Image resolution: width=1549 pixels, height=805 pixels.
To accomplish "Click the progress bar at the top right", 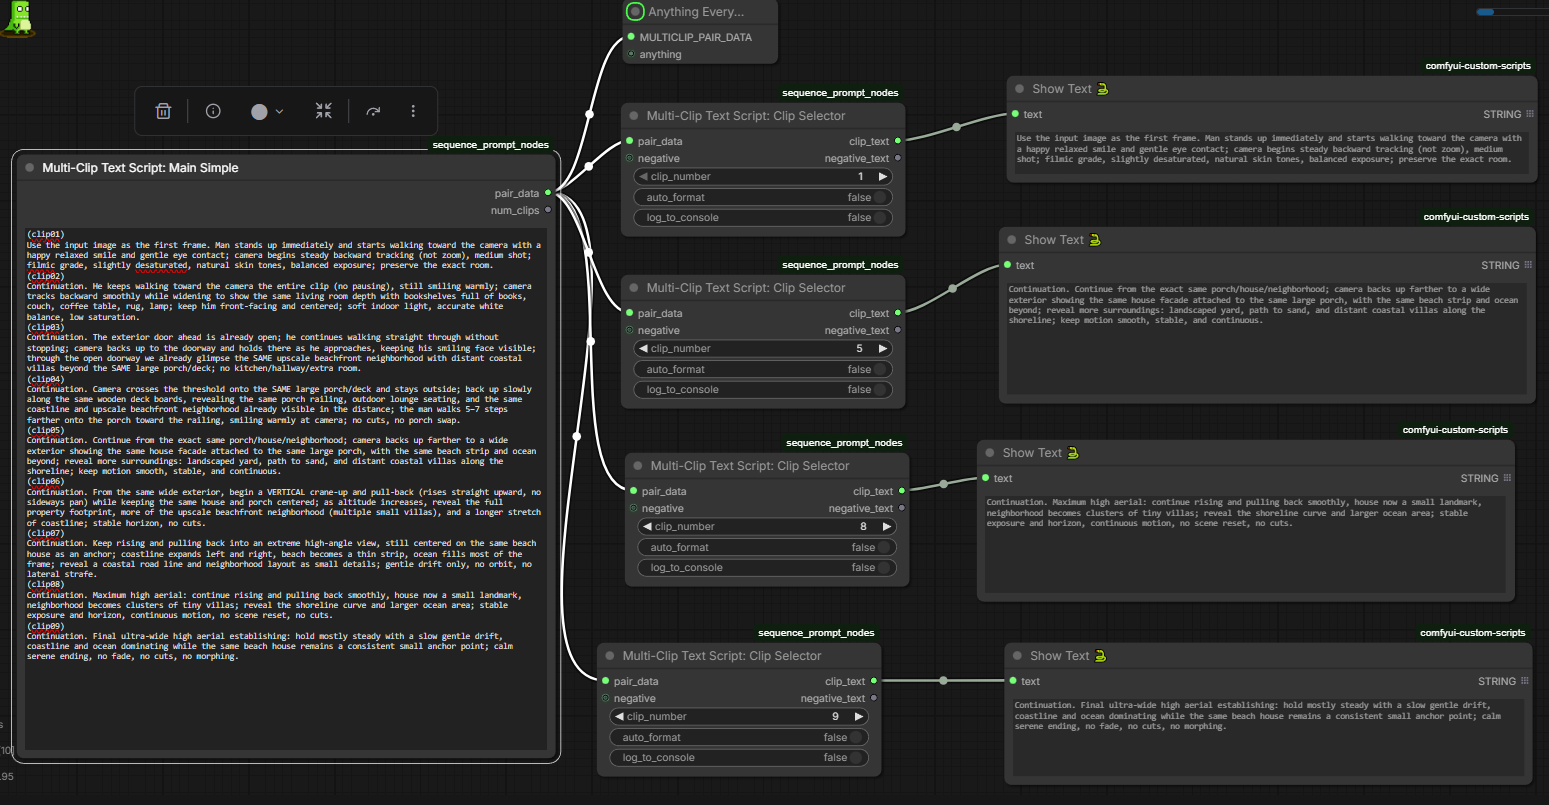I will click(1512, 12).
